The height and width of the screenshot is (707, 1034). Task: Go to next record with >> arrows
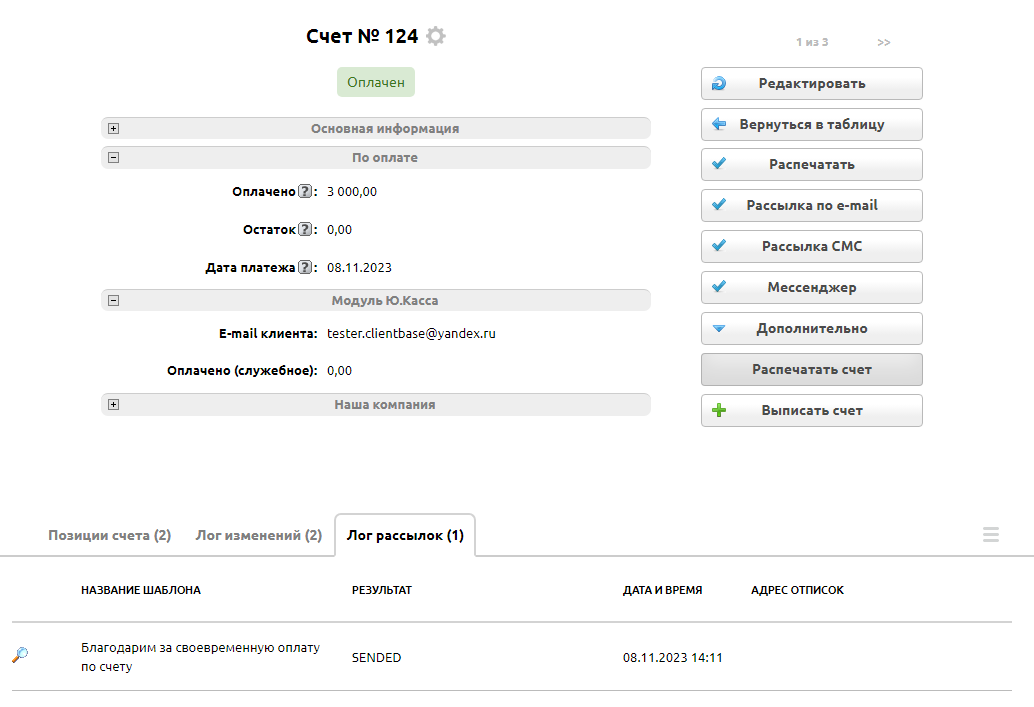coord(884,42)
